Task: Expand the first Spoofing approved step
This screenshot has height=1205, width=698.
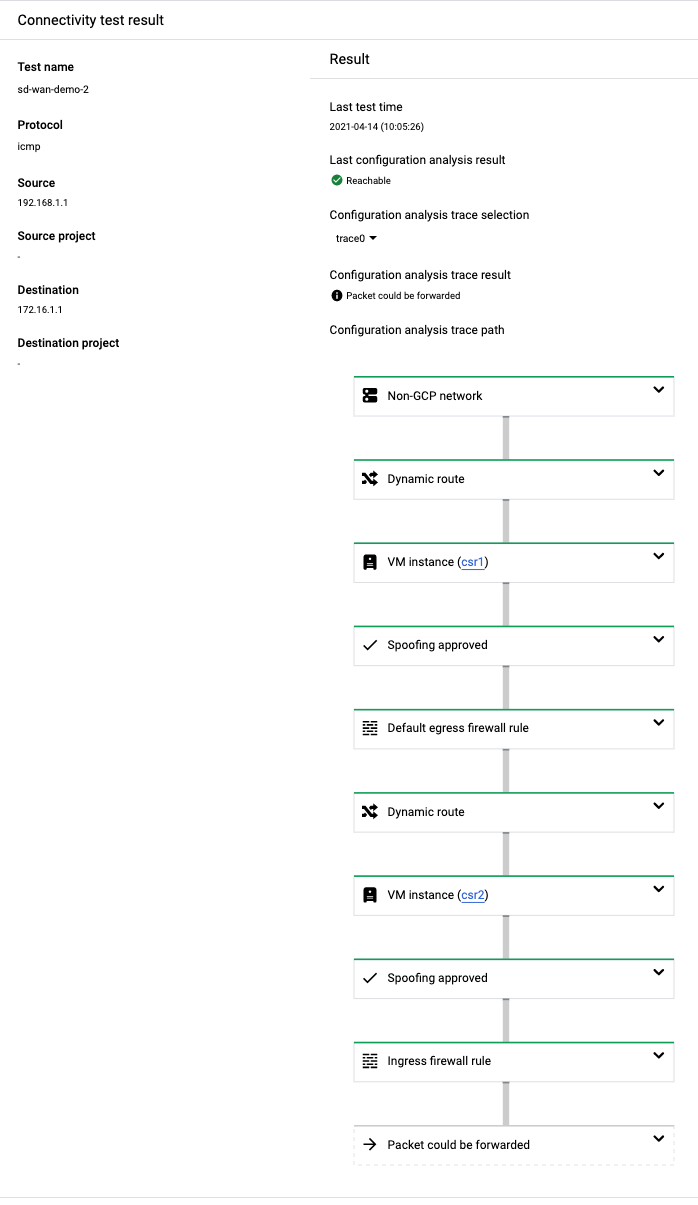Action: 658,639
